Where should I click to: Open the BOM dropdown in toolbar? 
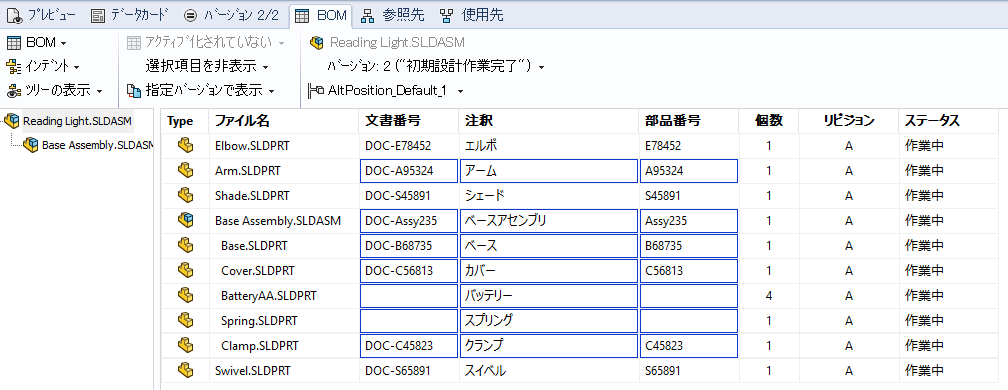tap(37, 43)
